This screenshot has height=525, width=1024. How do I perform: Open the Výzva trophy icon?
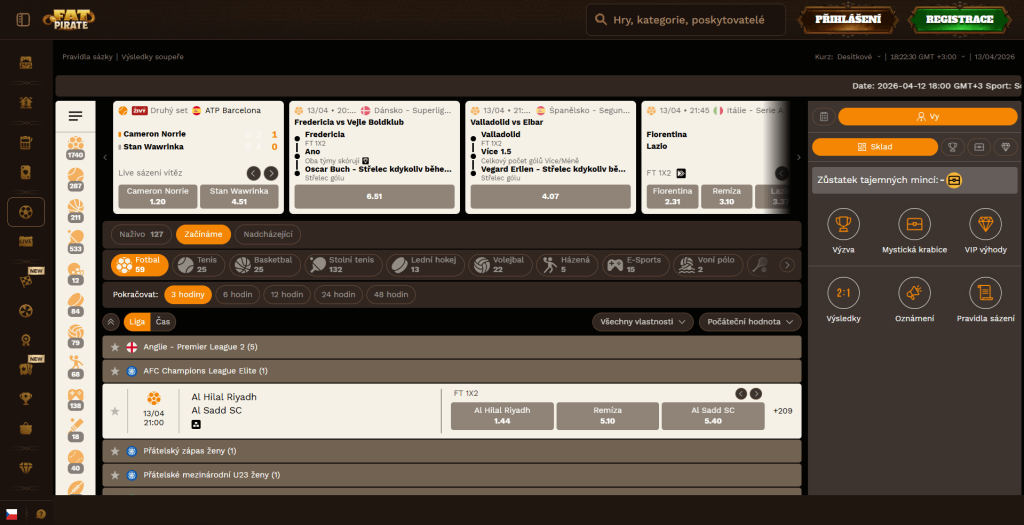point(843,224)
